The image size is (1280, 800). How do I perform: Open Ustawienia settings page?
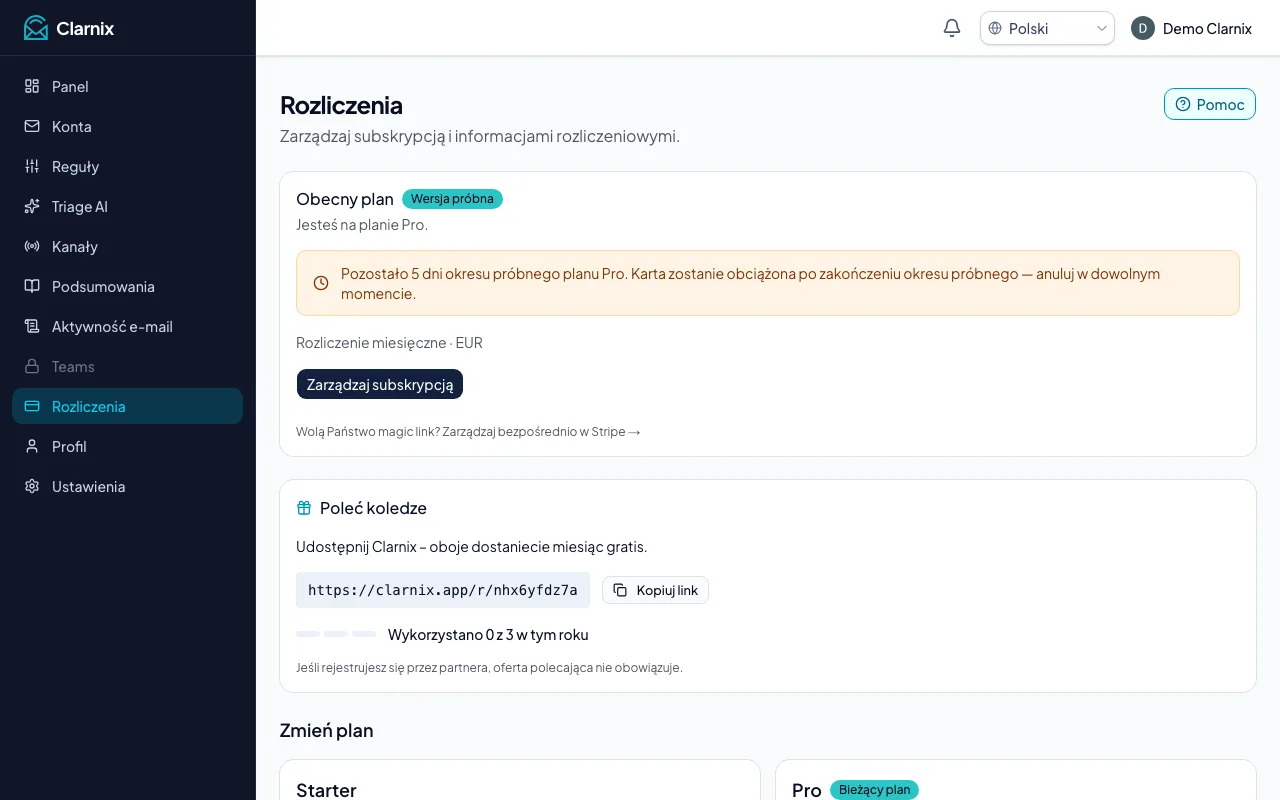pyautogui.click(x=127, y=487)
